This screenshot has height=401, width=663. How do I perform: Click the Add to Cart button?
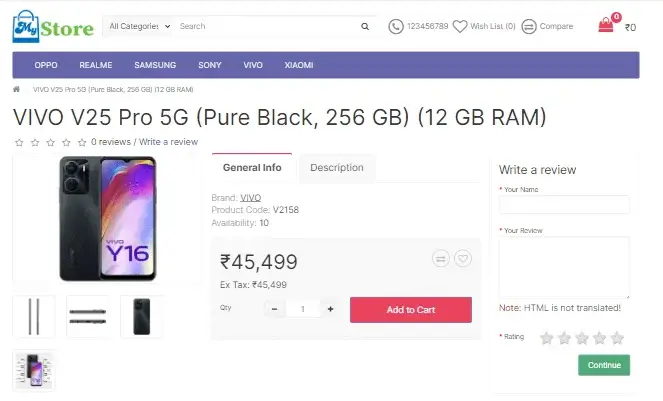pyautogui.click(x=410, y=310)
